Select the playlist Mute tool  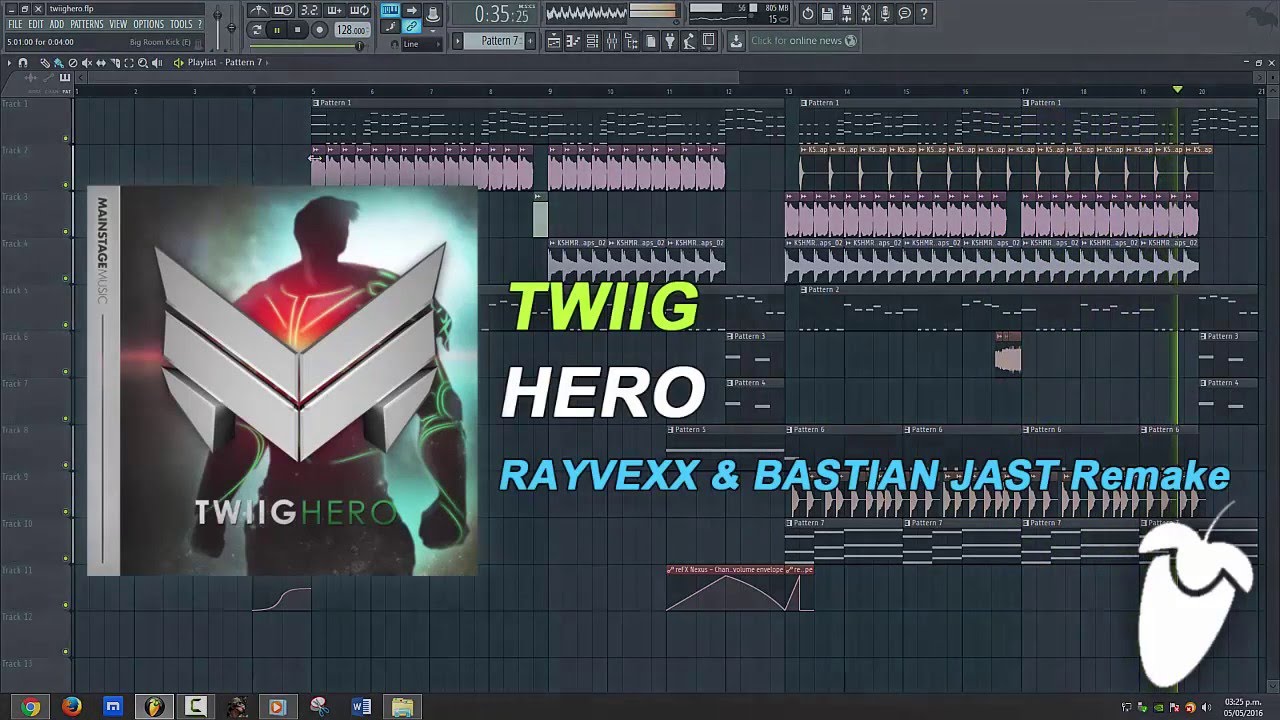(x=87, y=63)
